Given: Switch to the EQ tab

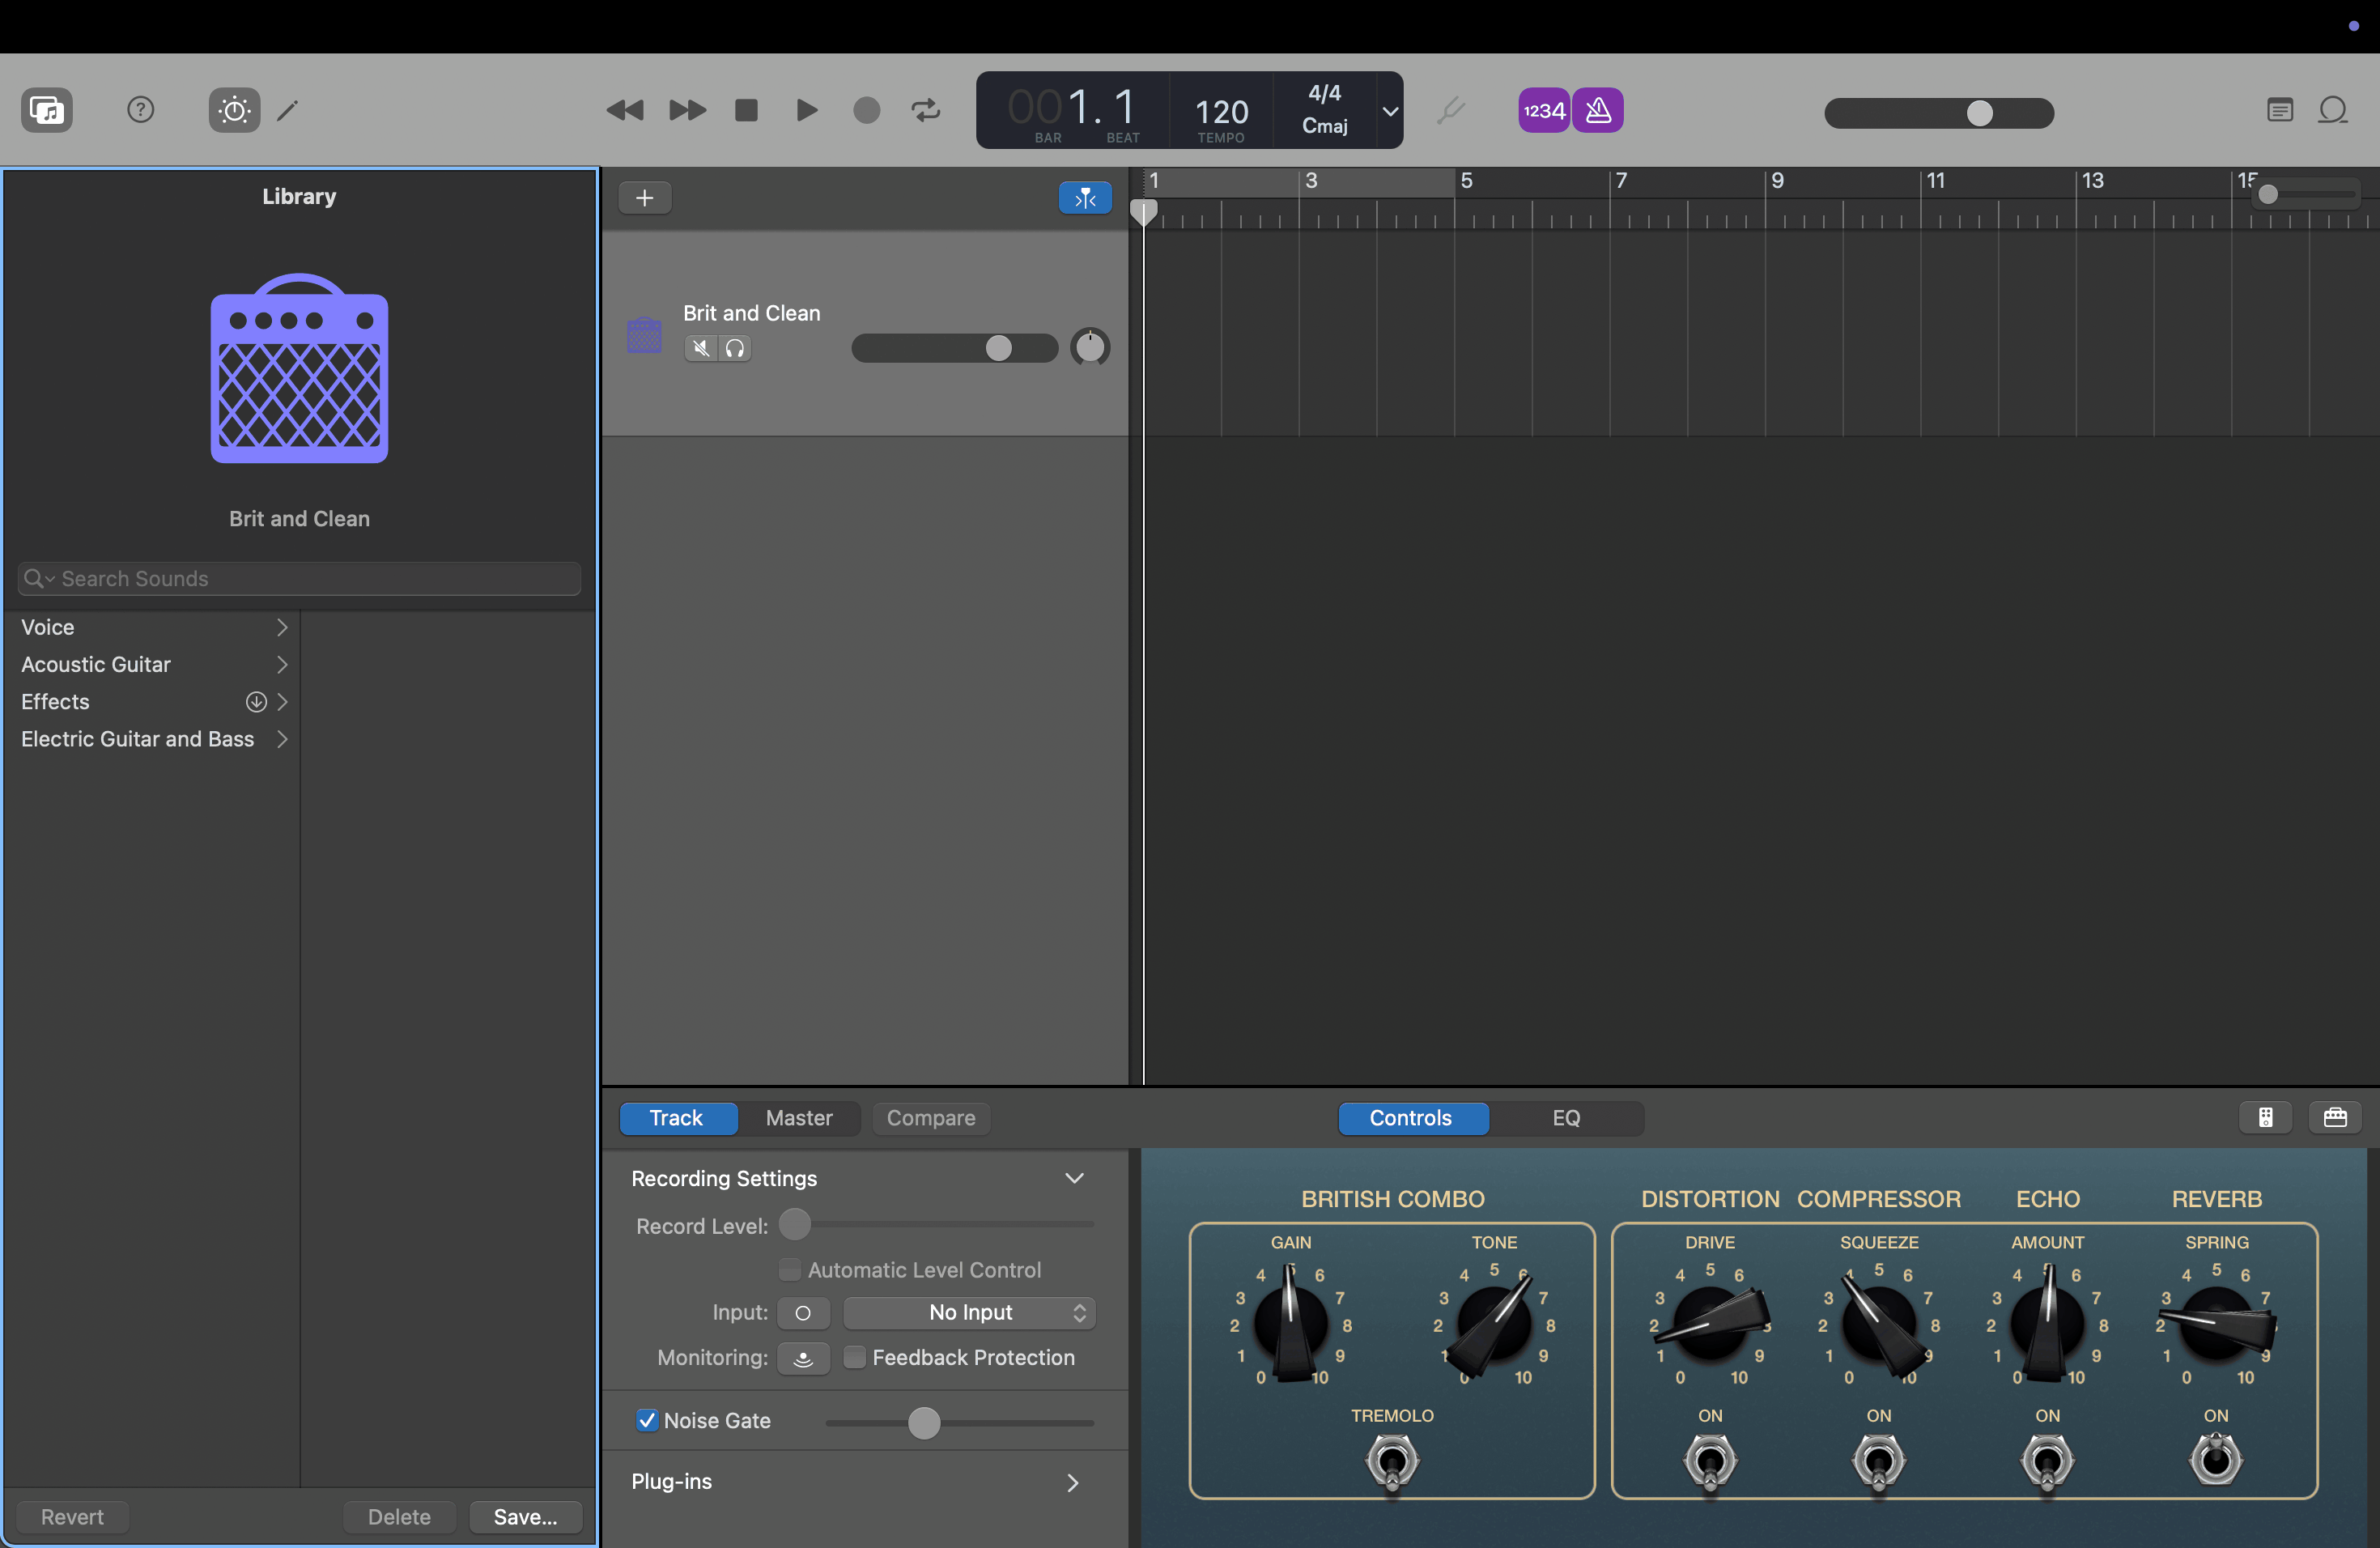Looking at the screenshot, I should (x=1565, y=1118).
